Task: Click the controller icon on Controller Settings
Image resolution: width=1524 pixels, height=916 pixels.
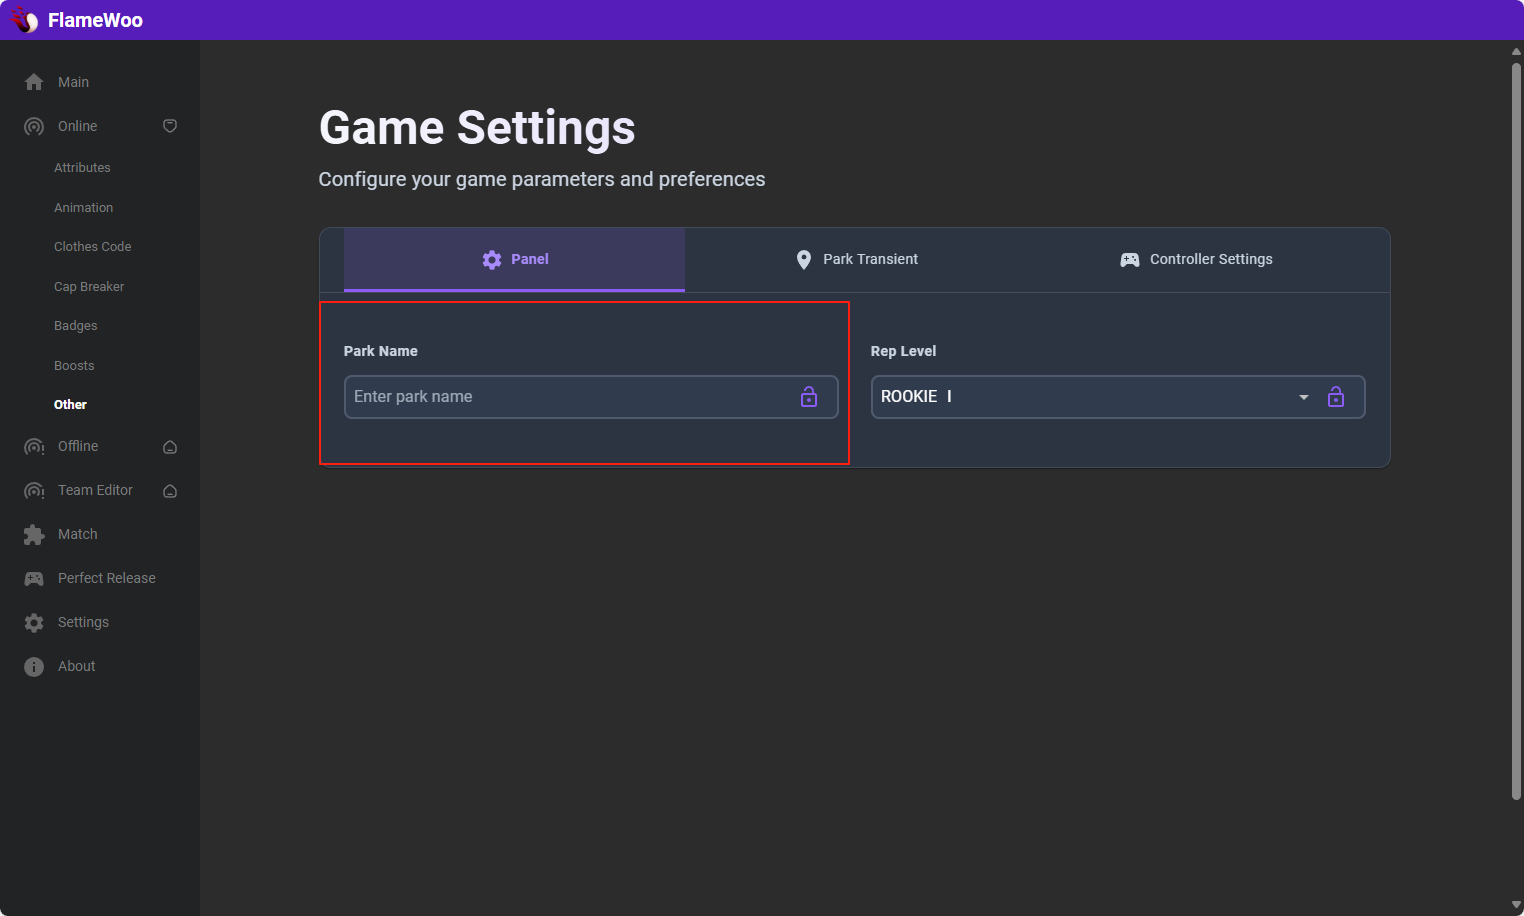Action: [1130, 260]
